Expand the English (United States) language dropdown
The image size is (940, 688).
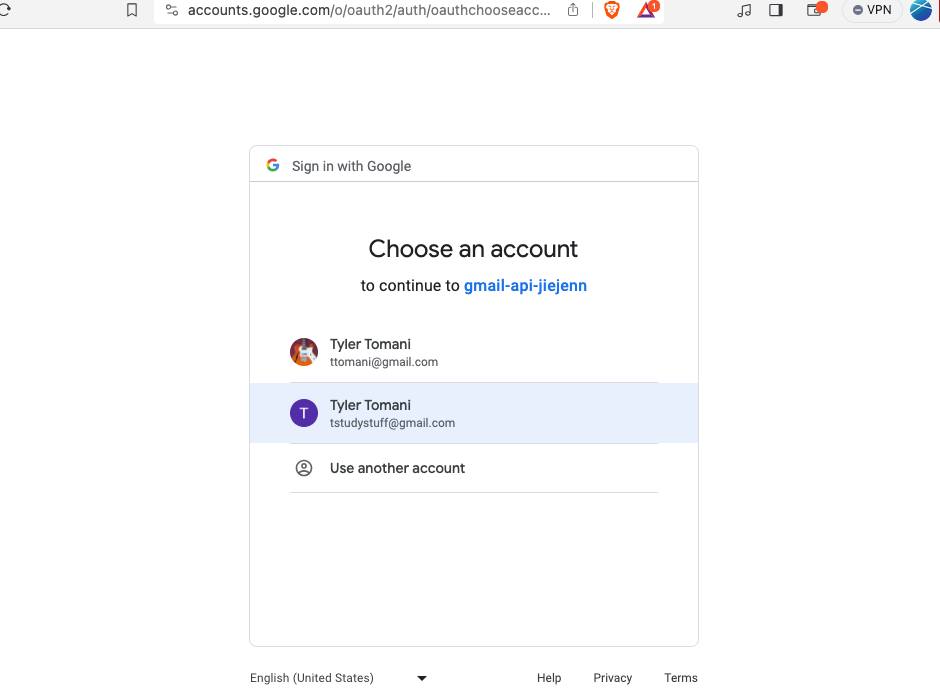[x=339, y=678]
